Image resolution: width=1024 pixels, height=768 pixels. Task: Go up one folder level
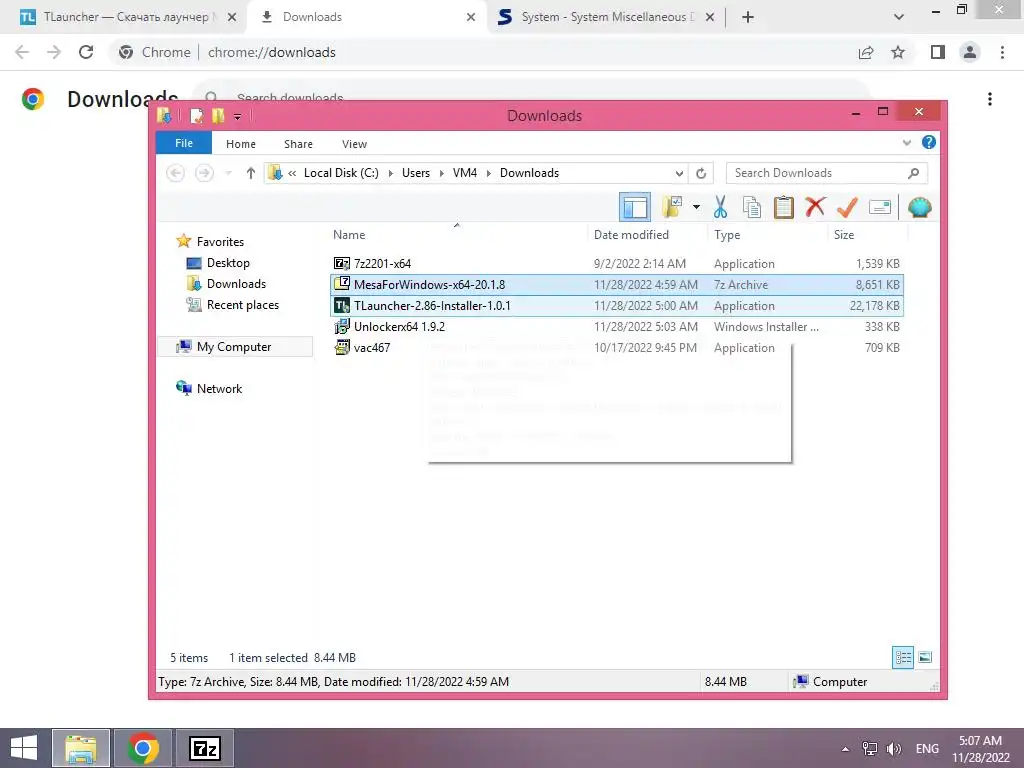[x=250, y=173]
